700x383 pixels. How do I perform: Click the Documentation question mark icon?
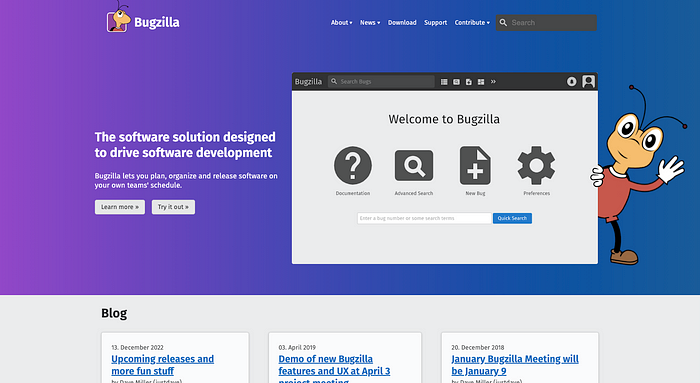[353, 165]
